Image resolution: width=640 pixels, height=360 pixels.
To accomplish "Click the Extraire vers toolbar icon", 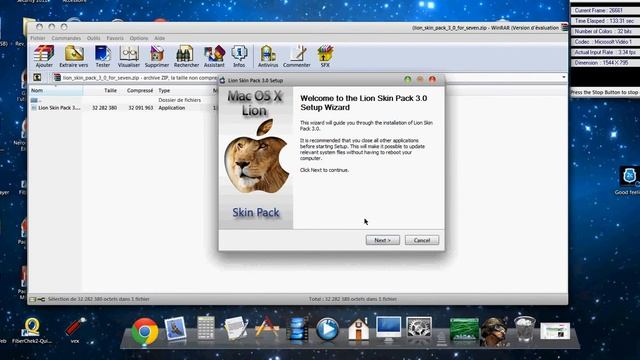I will (73, 56).
